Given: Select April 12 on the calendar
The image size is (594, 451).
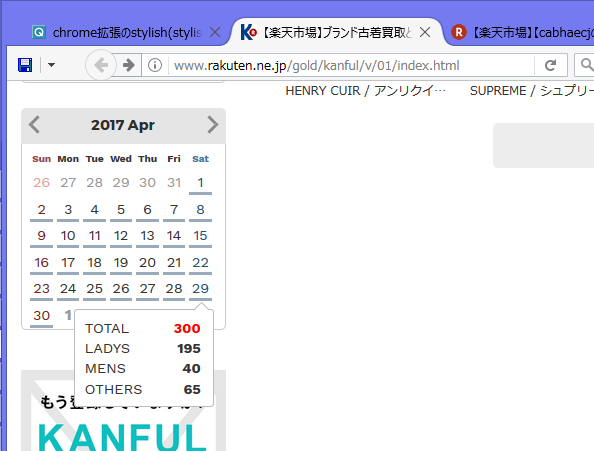Looking at the screenshot, I should tap(121, 236).
